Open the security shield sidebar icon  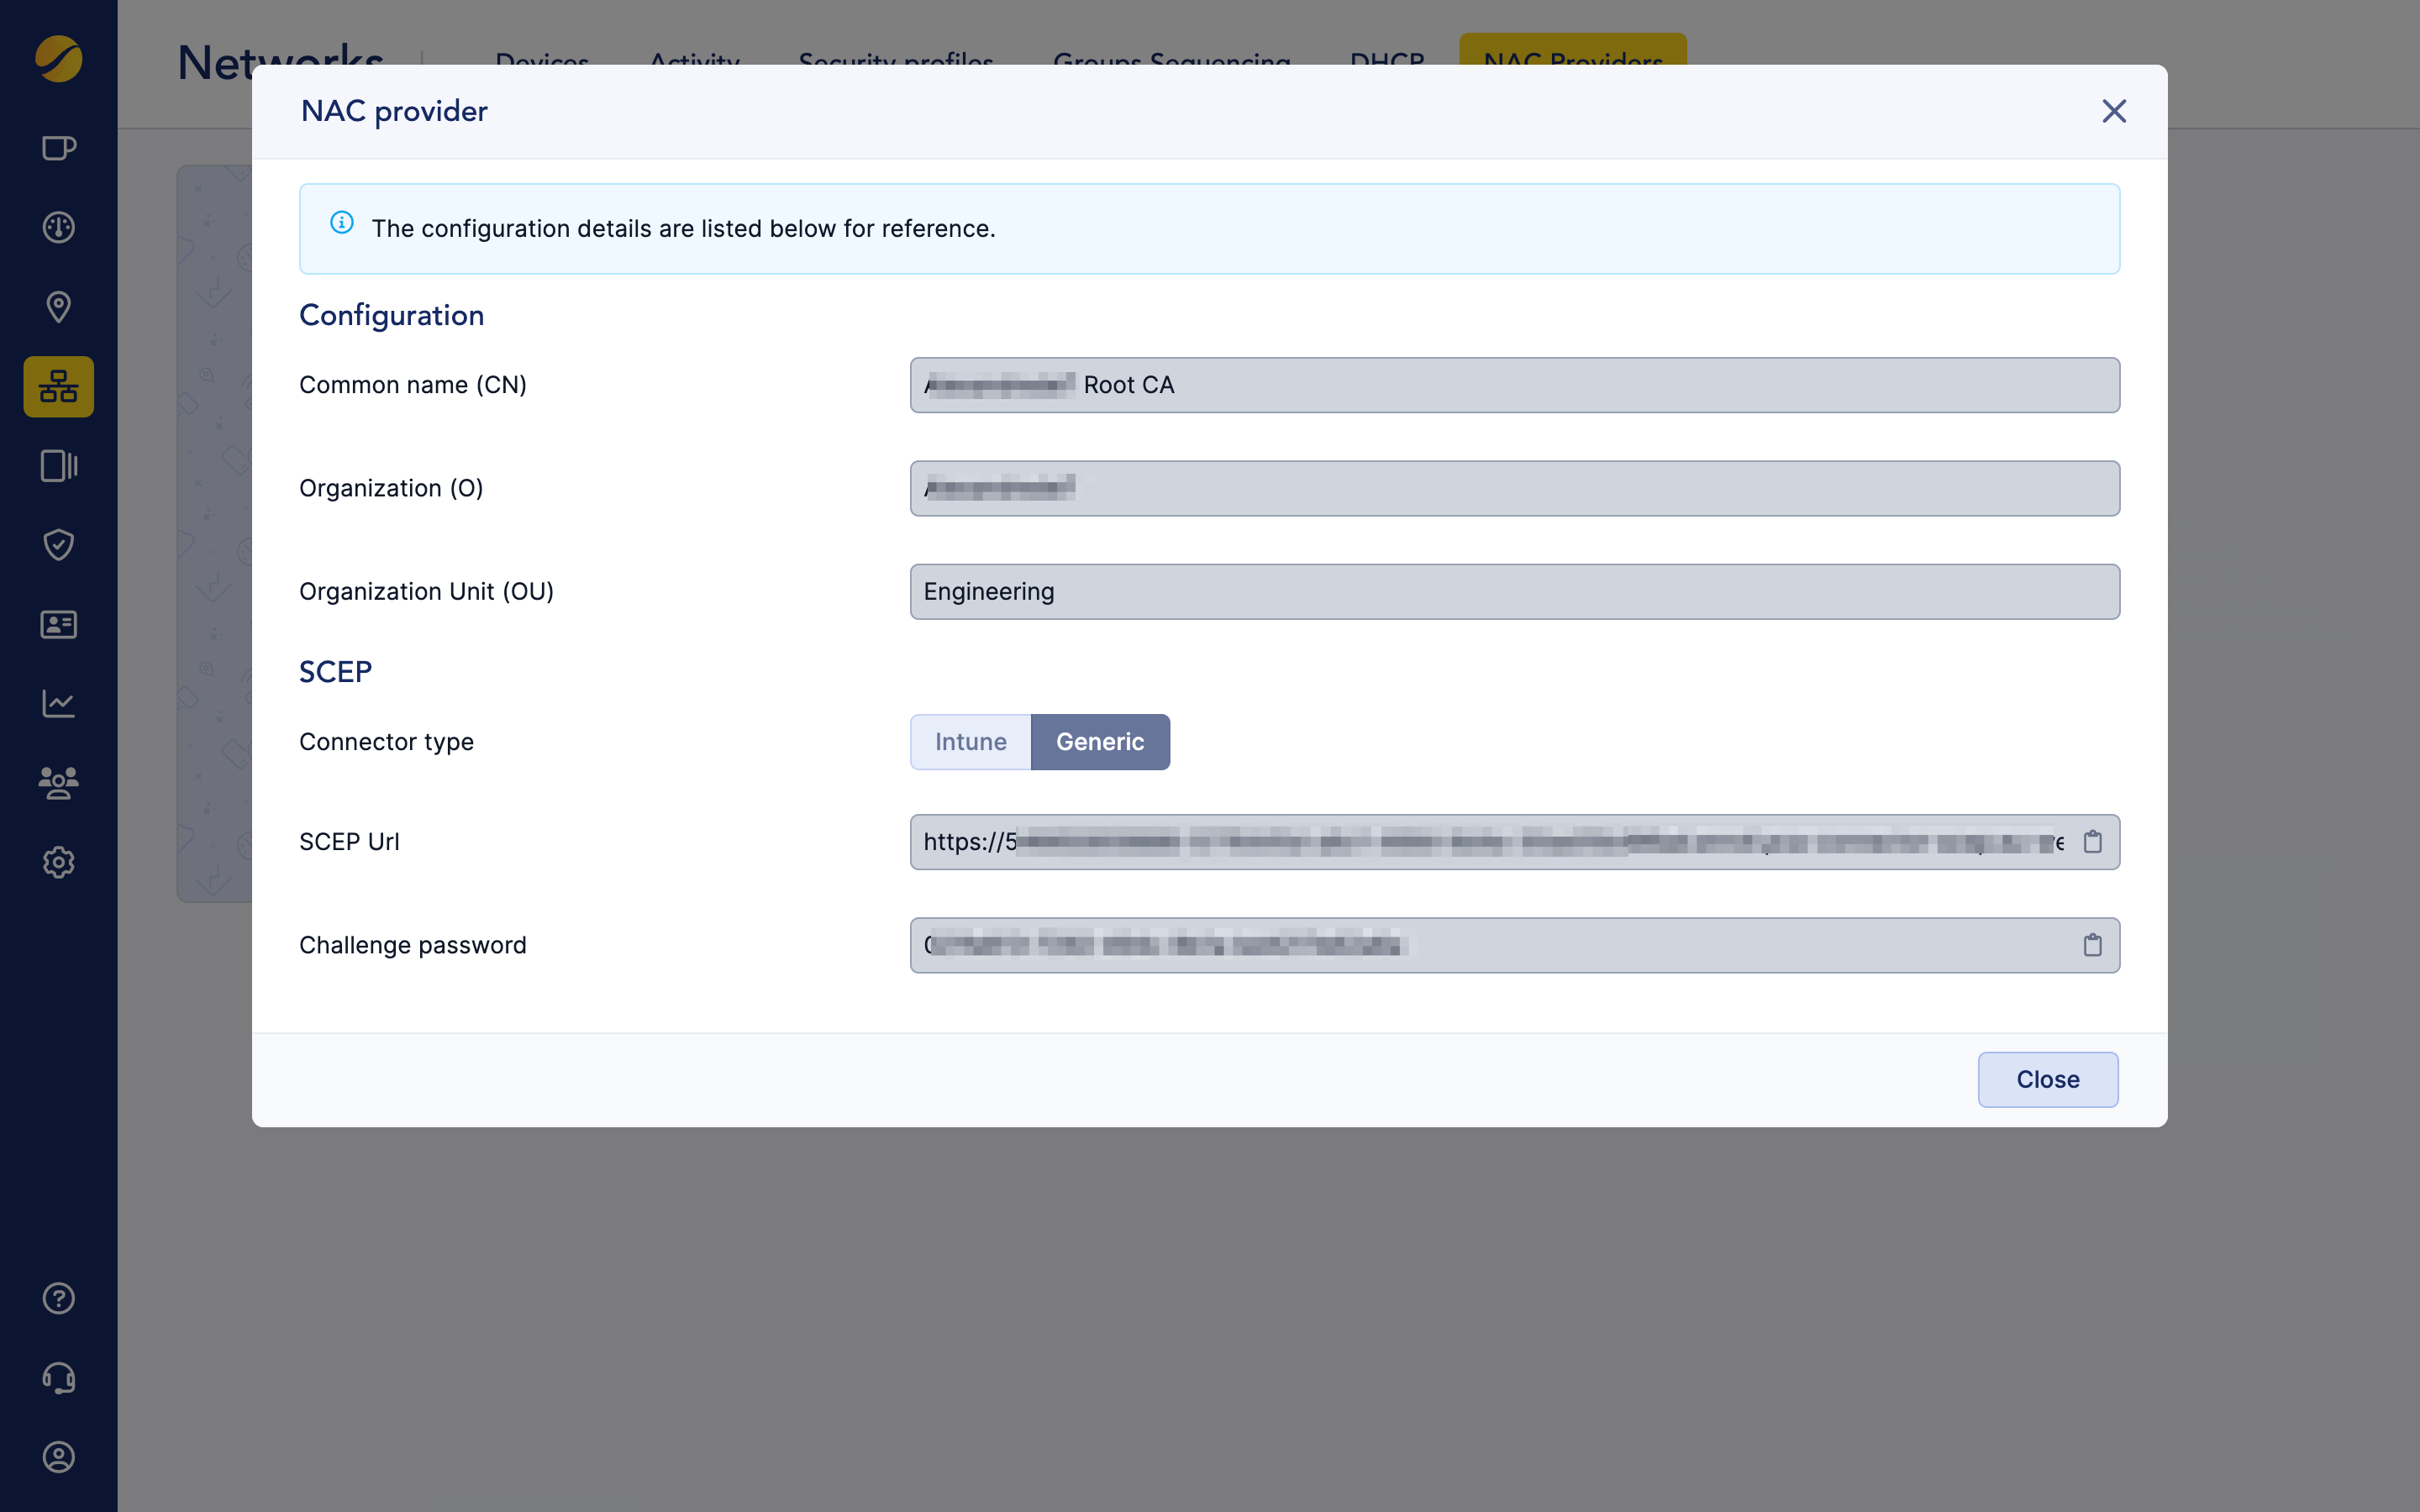[x=59, y=545]
